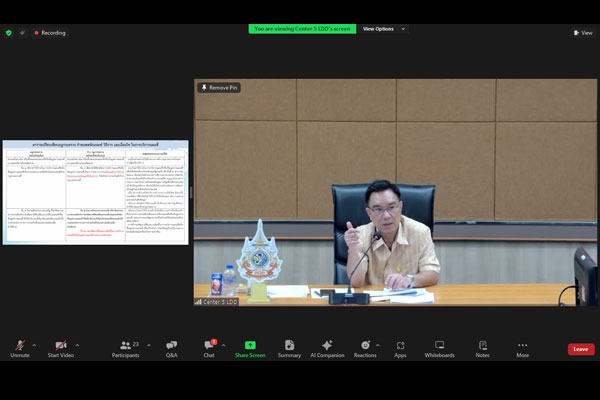
Task: Open the Participants panel
Action: click(125, 346)
